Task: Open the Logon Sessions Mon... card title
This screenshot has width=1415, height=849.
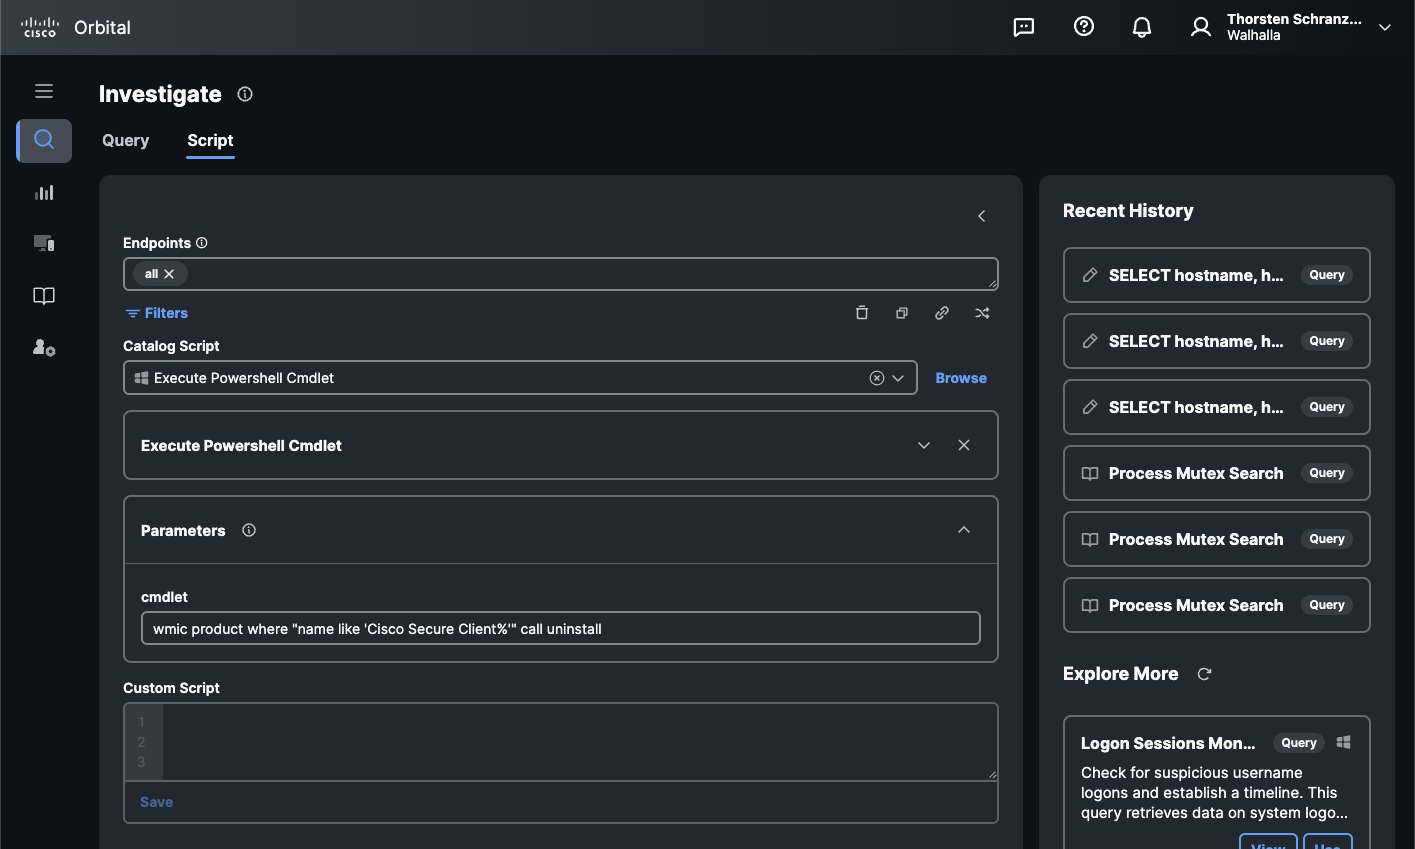Action: pos(1168,743)
